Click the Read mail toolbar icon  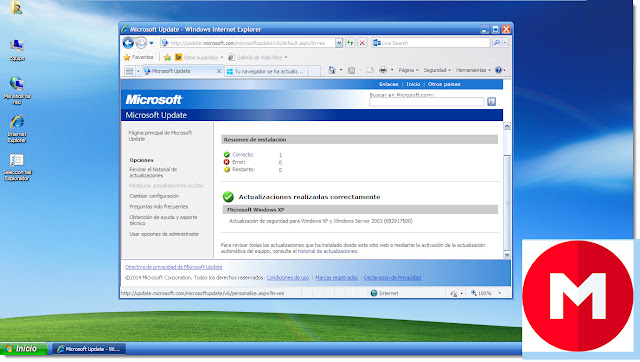(x=370, y=70)
